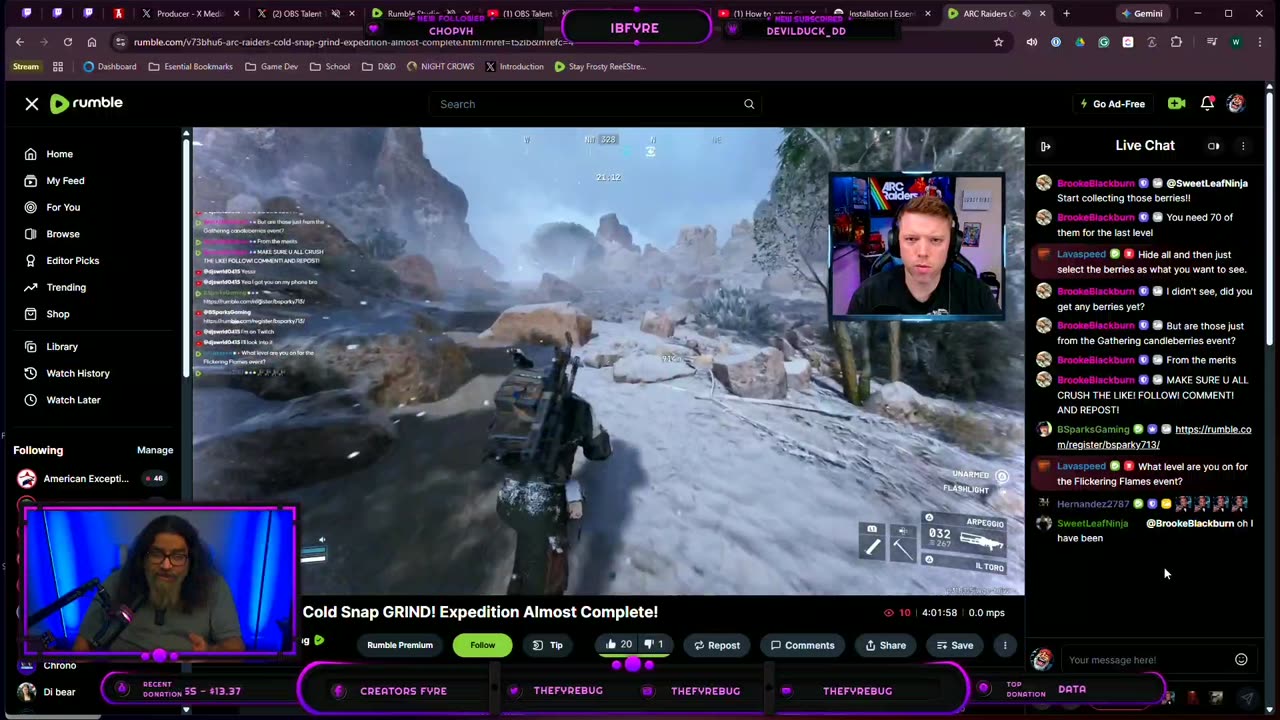
Task: Open Esential Bookmarks folder
Action: 190,66
